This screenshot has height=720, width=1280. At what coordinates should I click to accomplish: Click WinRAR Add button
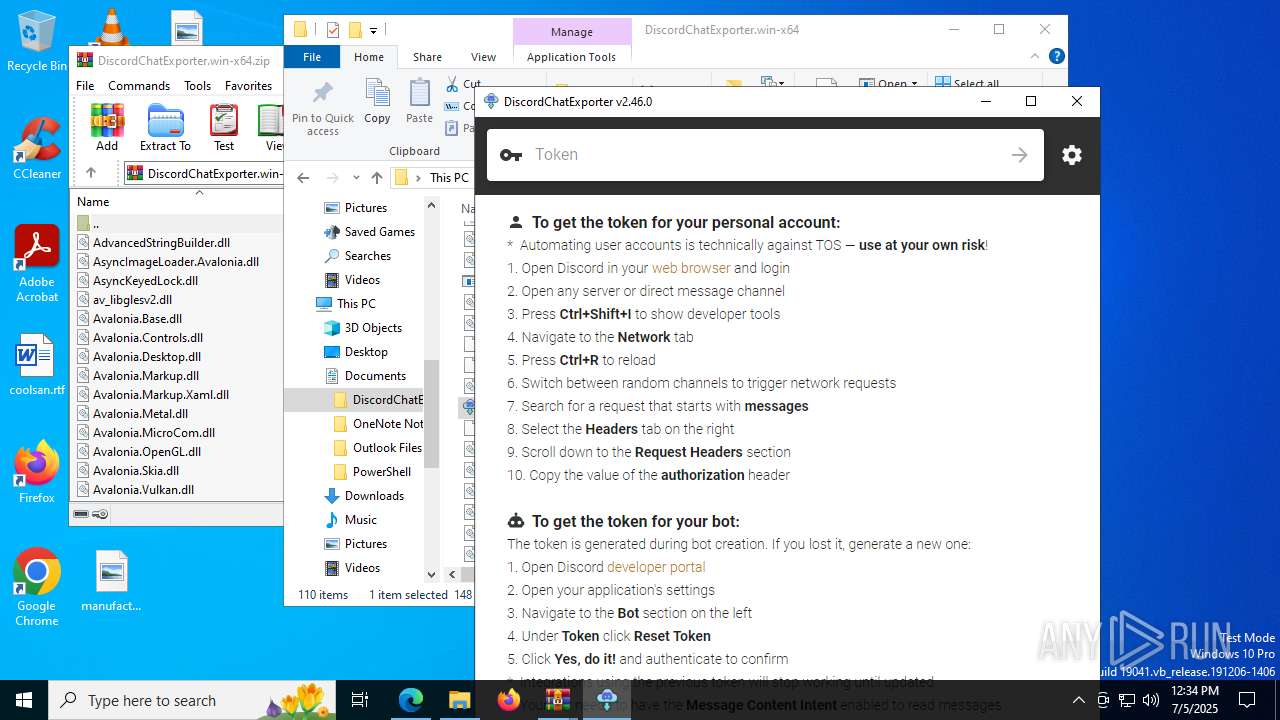(107, 128)
